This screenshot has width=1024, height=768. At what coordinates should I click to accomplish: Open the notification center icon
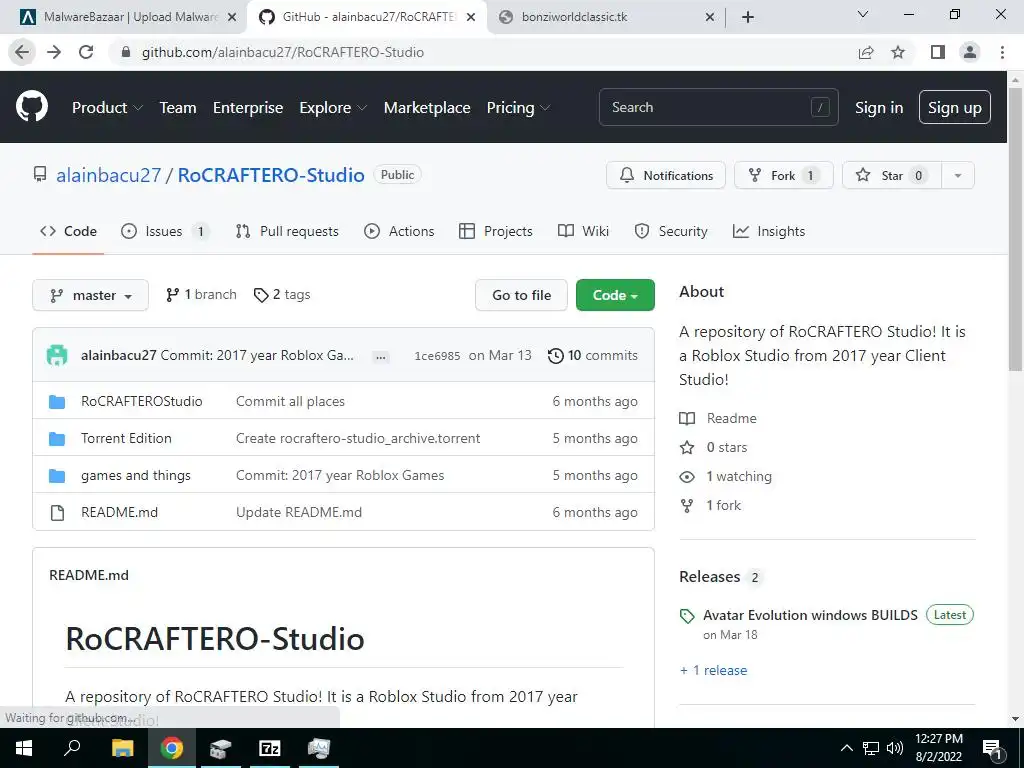[992, 750]
